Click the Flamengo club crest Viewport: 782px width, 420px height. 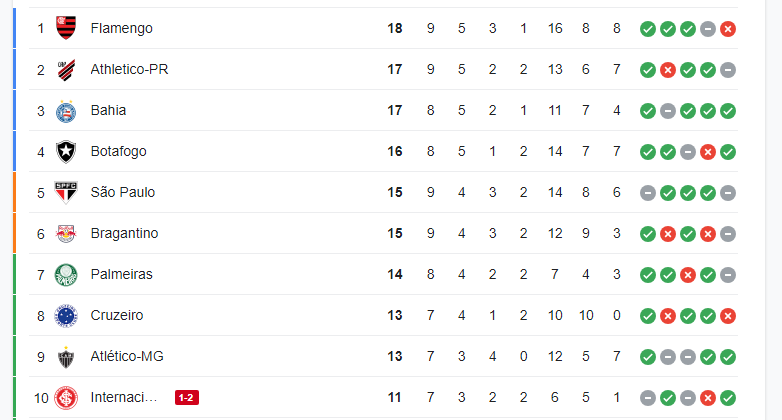pyautogui.click(x=66, y=28)
